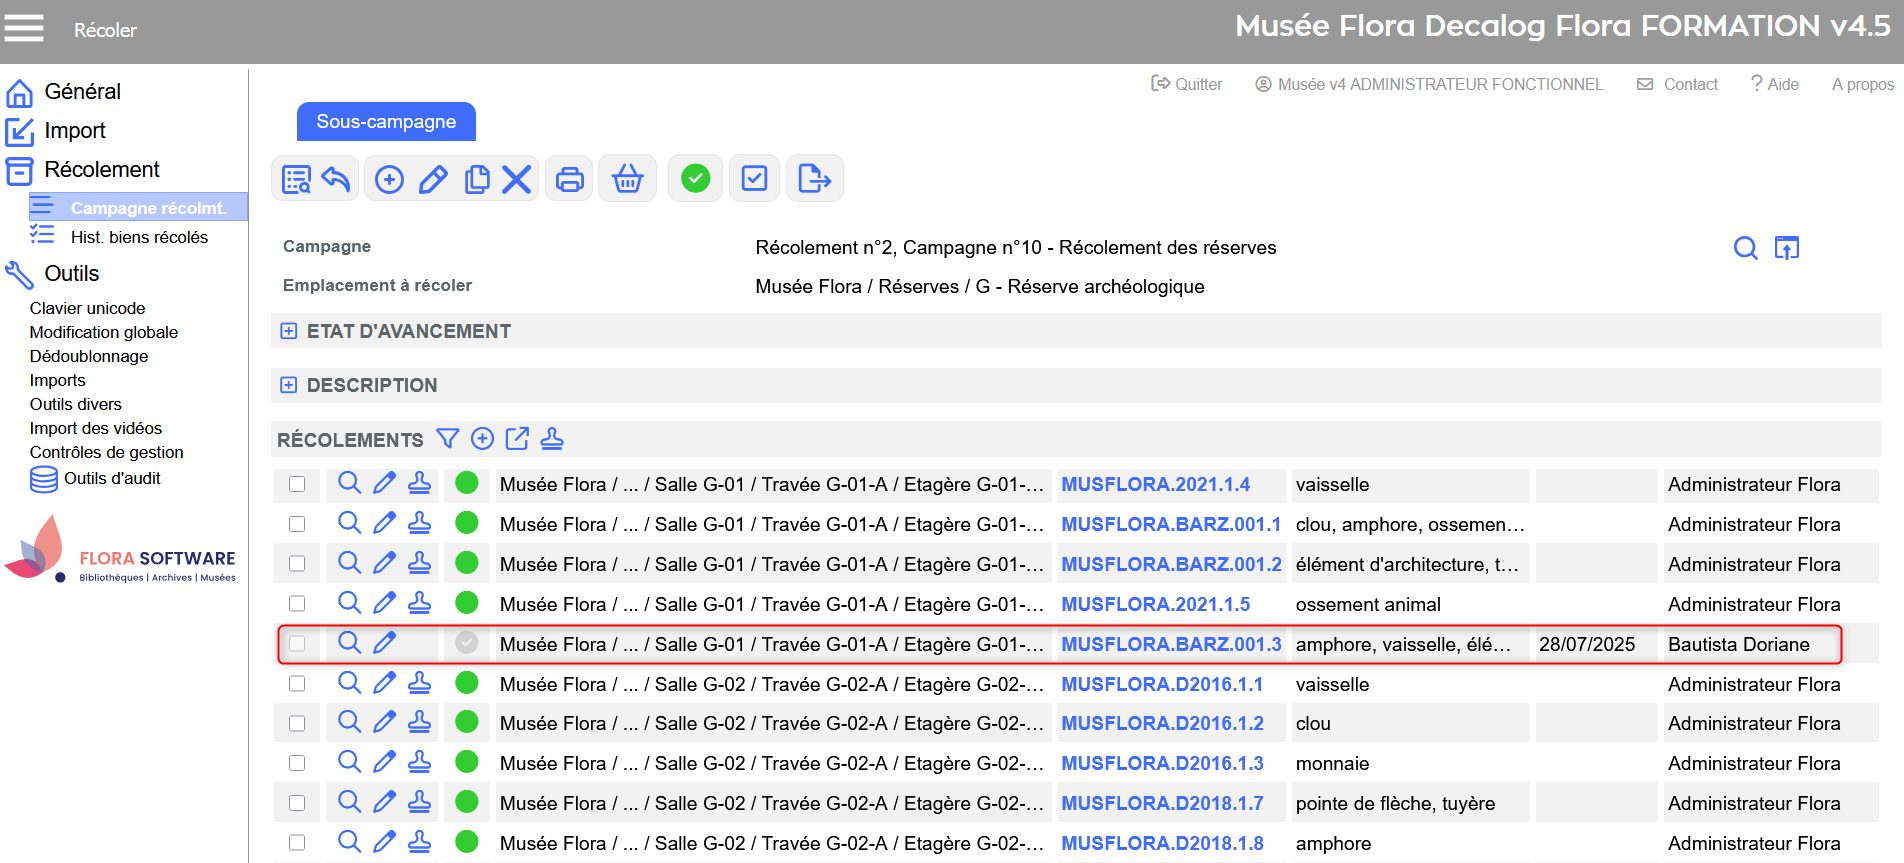Check the box for MUSFLORA.2021.1.4 row
The width and height of the screenshot is (1904, 863).
click(297, 484)
